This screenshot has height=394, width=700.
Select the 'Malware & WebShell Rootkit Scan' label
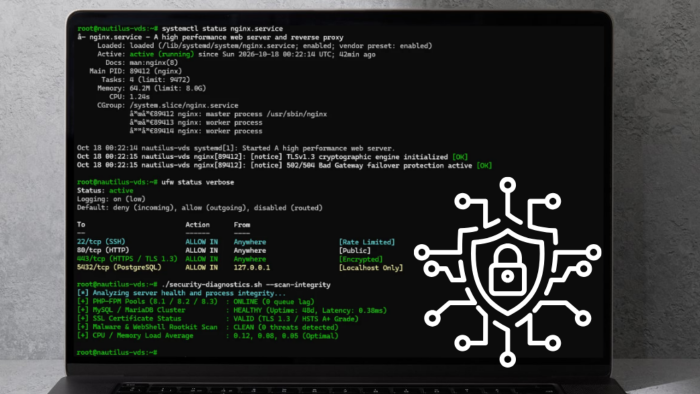click(155, 327)
